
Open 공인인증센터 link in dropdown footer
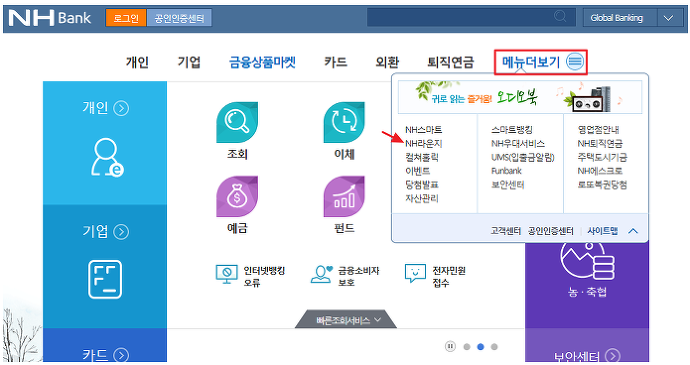551,231
